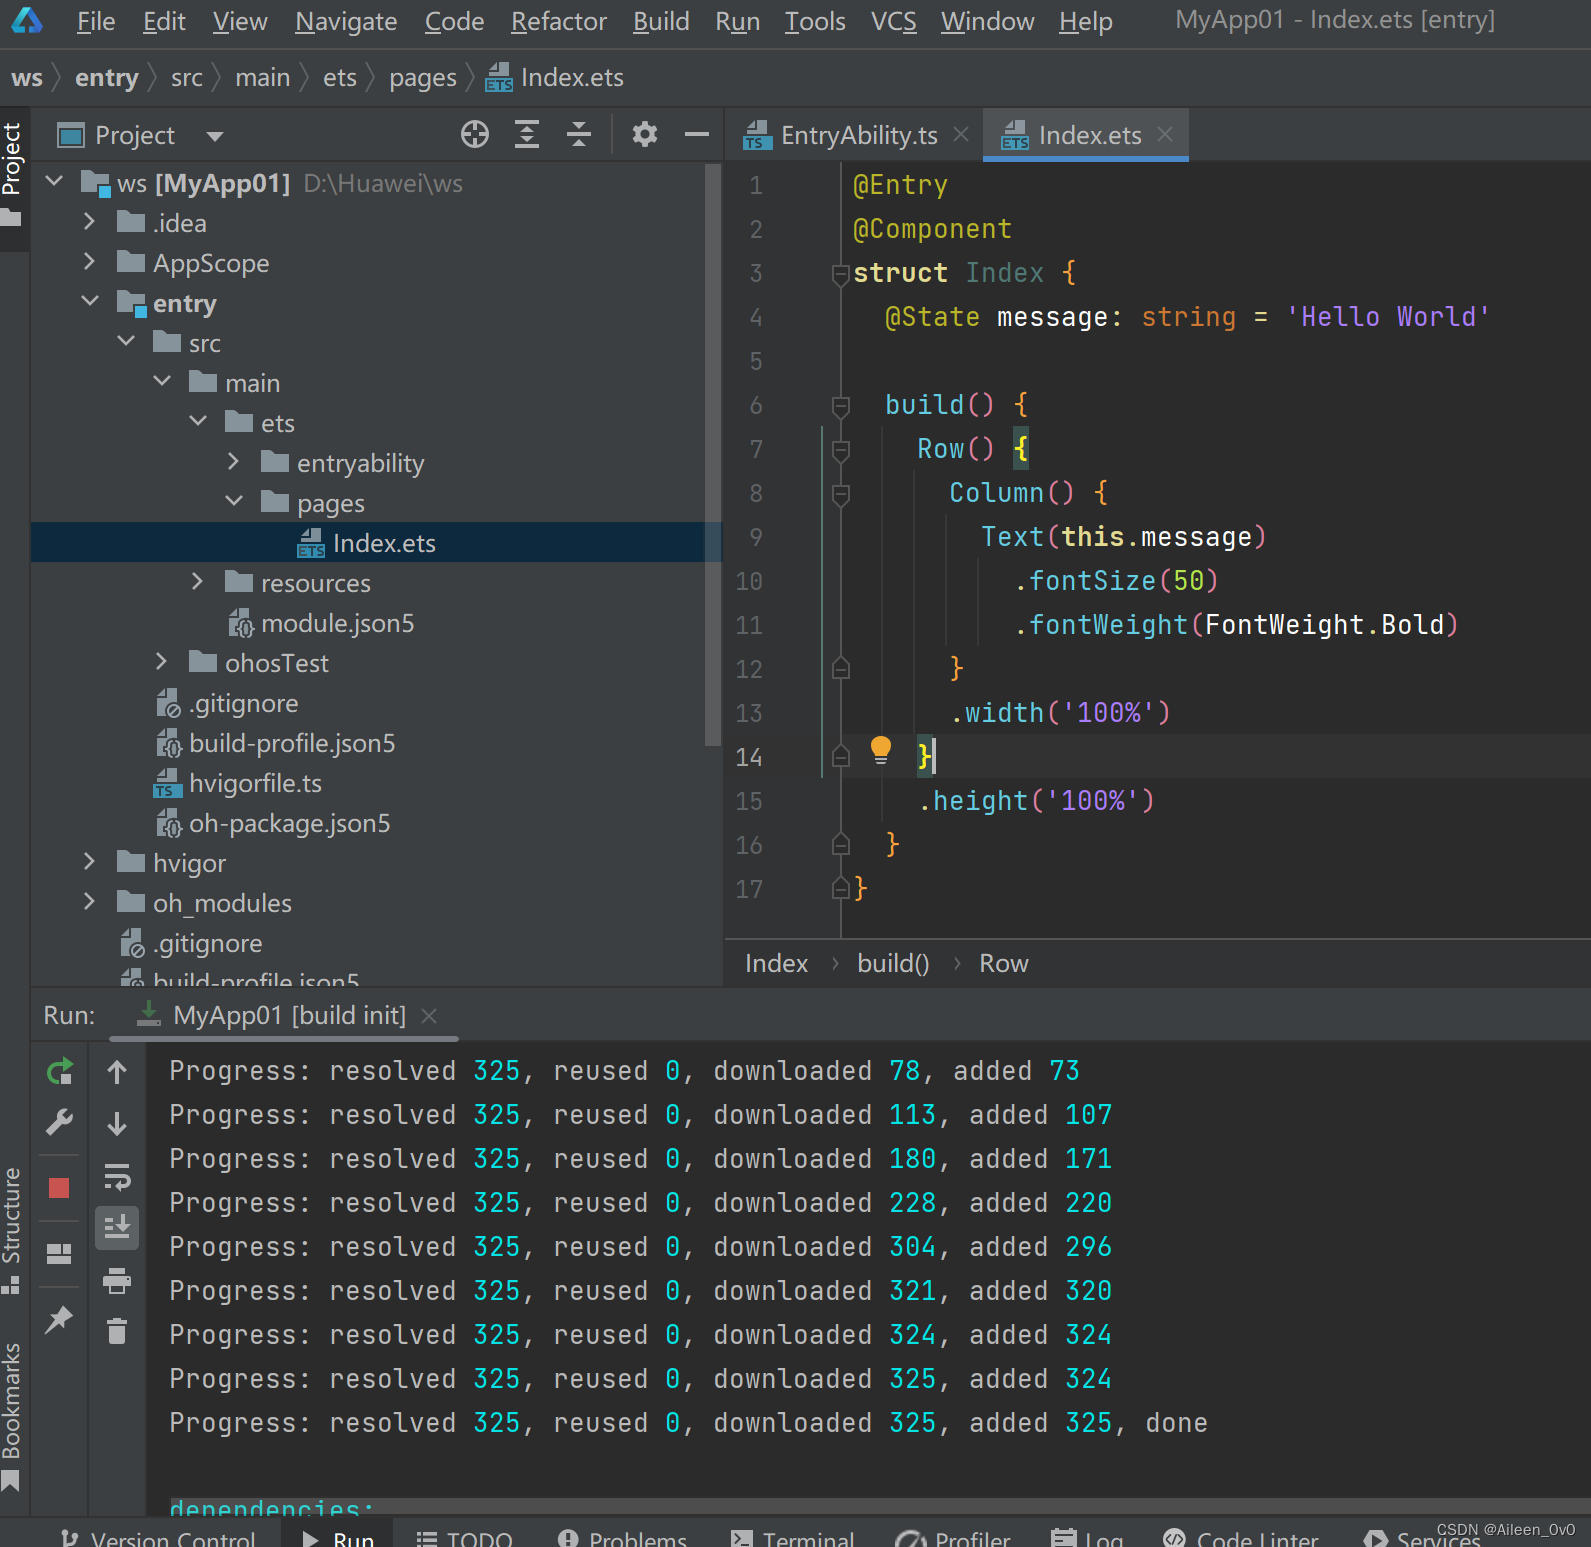Toggle pin tab icon in Run panel
This screenshot has width=1591, height=1547.
point(59,1319)
